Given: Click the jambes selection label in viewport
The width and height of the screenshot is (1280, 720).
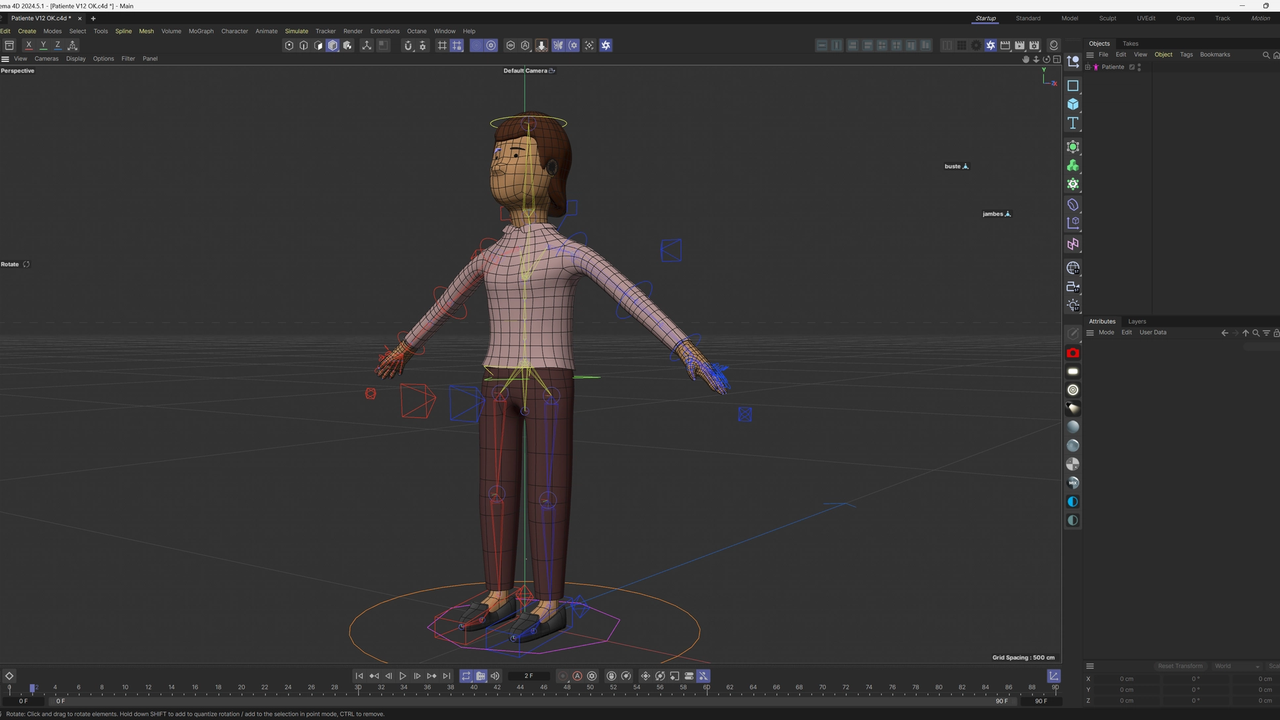Looking at the screenshot, I should point(992,214).
